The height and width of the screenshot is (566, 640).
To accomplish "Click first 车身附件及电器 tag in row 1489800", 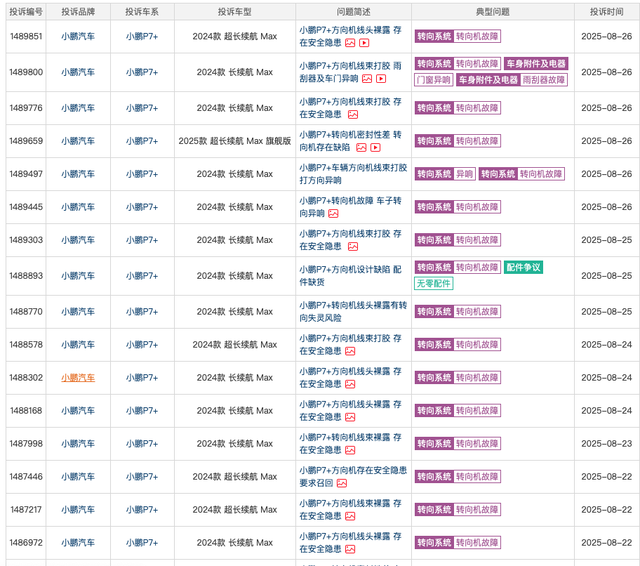I will (536, 64).
